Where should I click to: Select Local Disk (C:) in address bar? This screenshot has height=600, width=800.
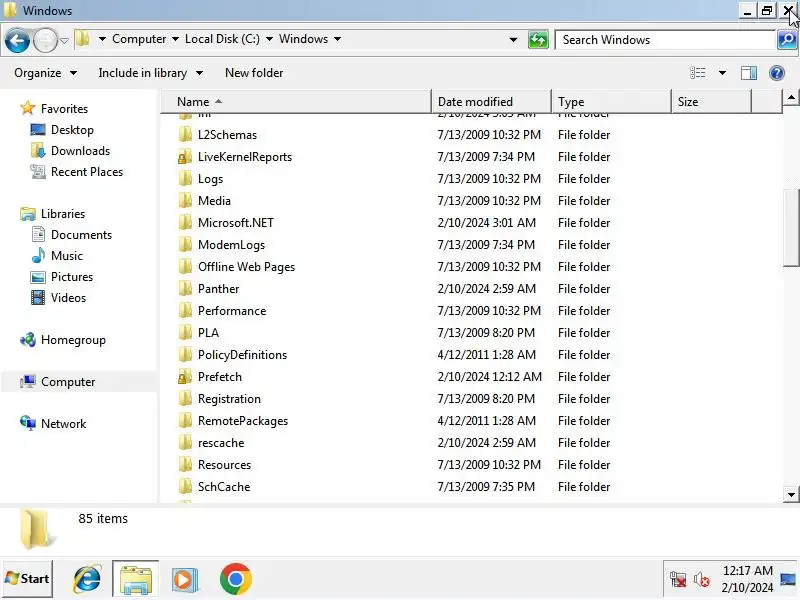pyautogui.click(x=222, y=39)
